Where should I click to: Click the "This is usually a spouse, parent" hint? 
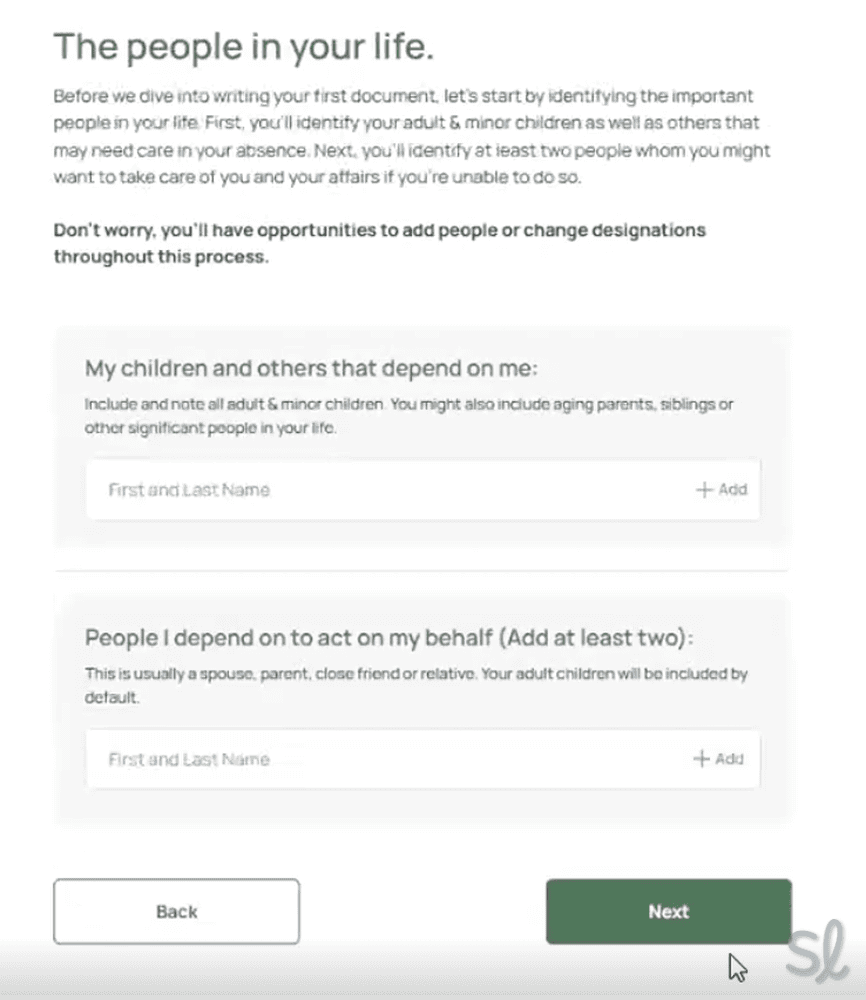(415, 683)
